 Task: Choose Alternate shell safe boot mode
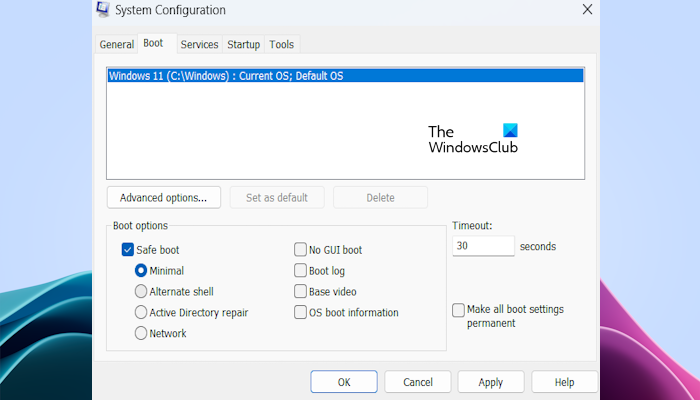[141, 292]
